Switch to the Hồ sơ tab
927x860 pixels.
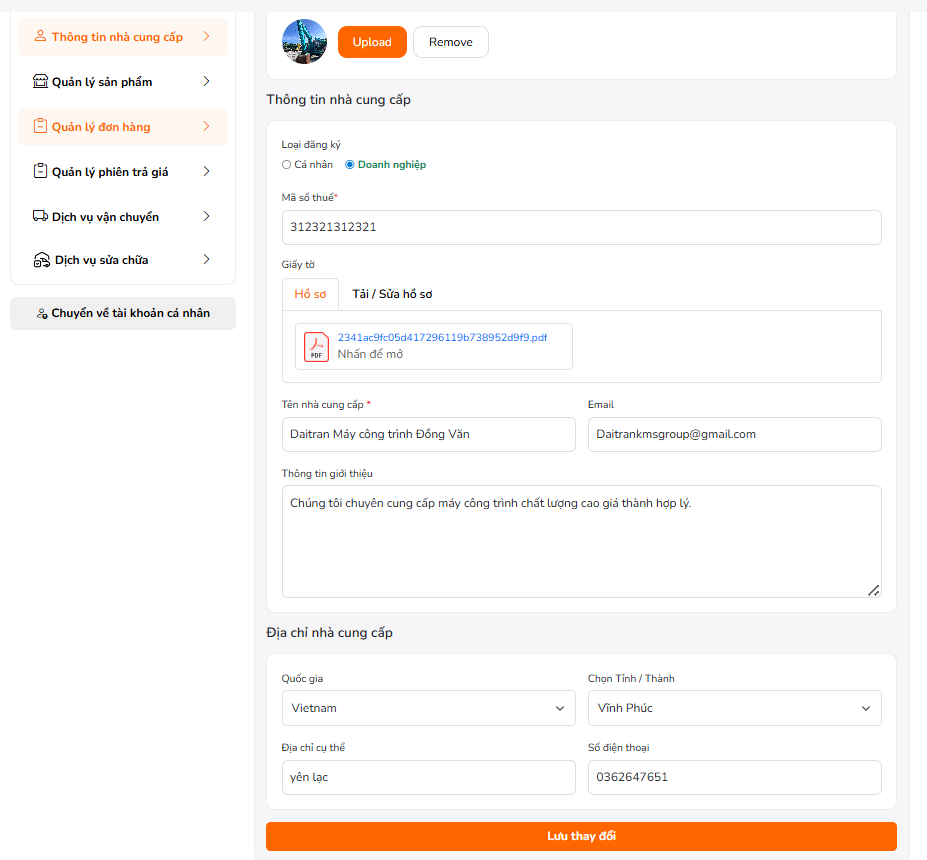pyautogui.click(x=310, y=294)
